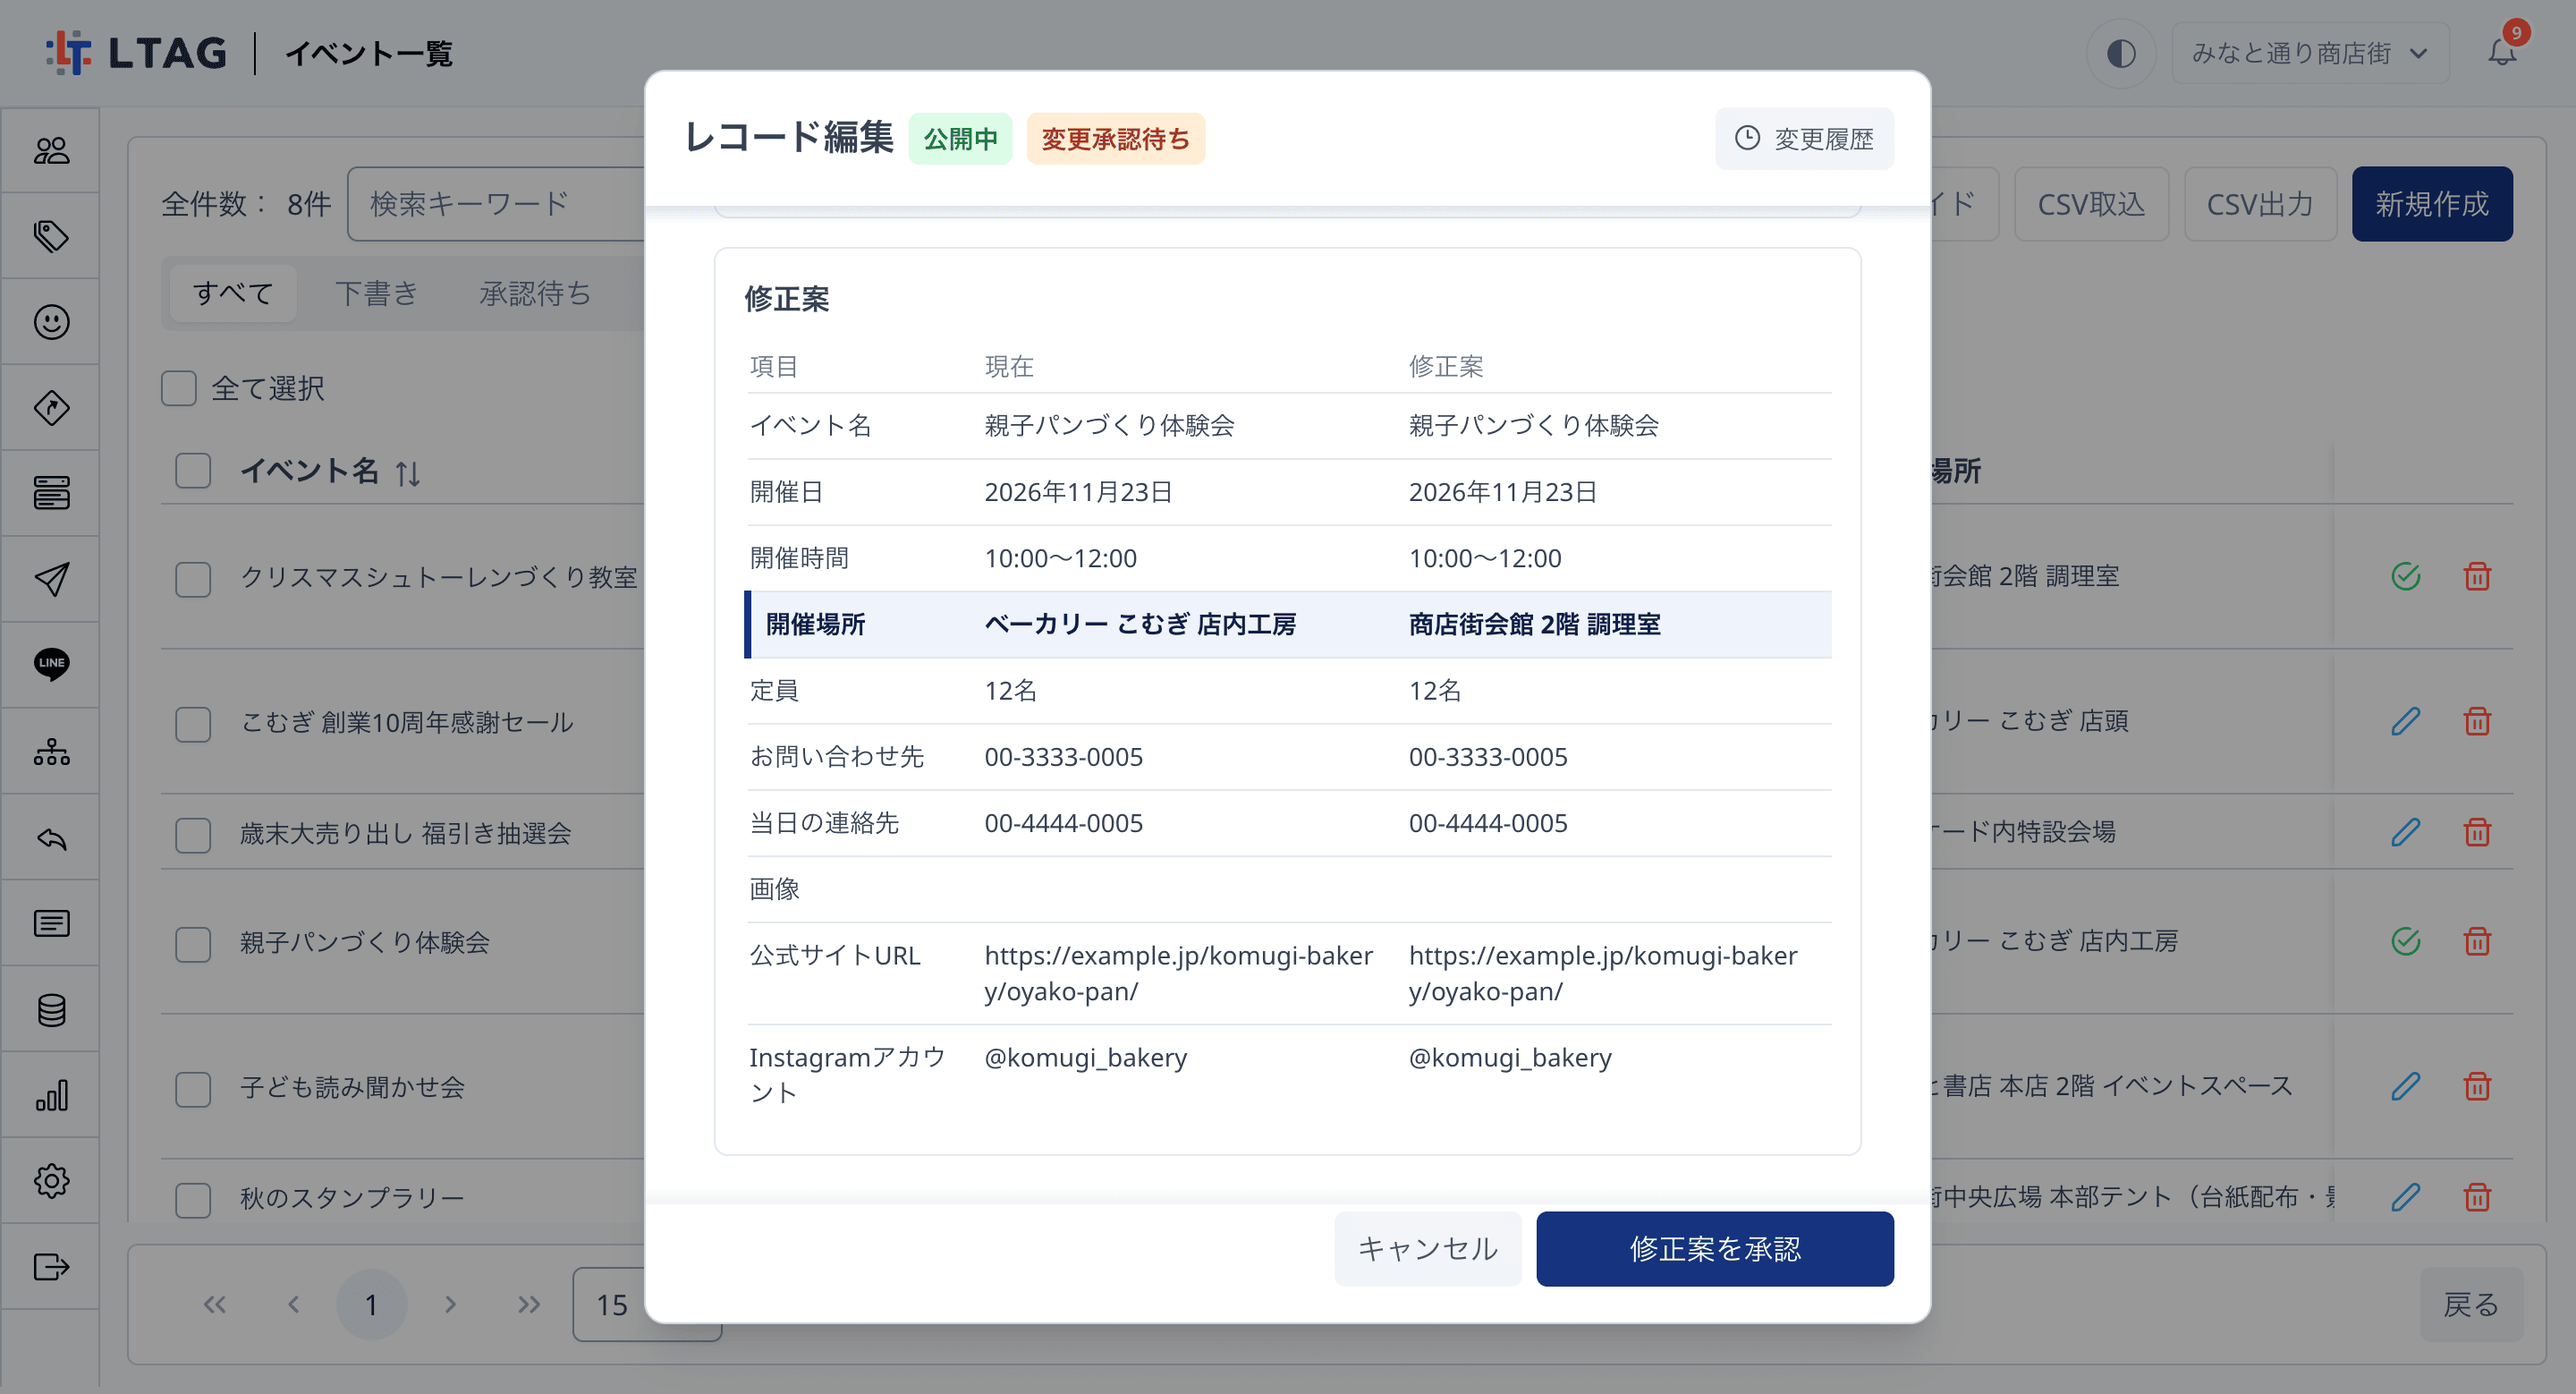Focus the 検索キーワード search field
Image resolution: width=2576 pixels, height=1394 pixels.
(496, 204)
